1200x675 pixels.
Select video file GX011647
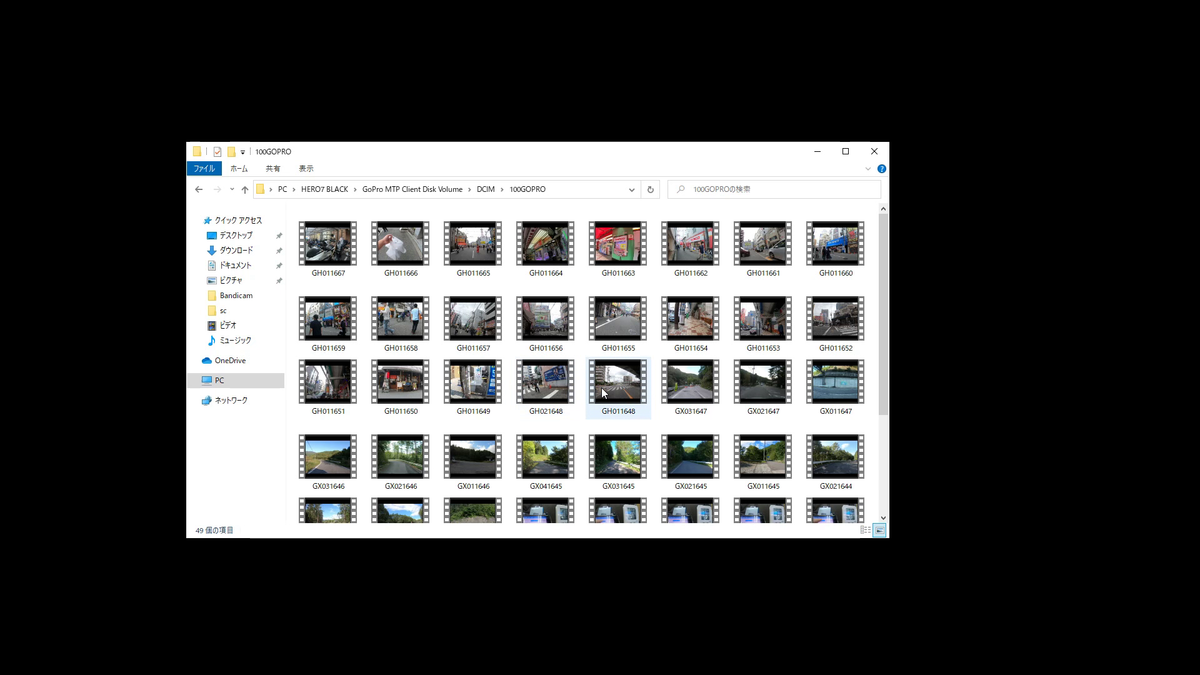coord(836,388)
